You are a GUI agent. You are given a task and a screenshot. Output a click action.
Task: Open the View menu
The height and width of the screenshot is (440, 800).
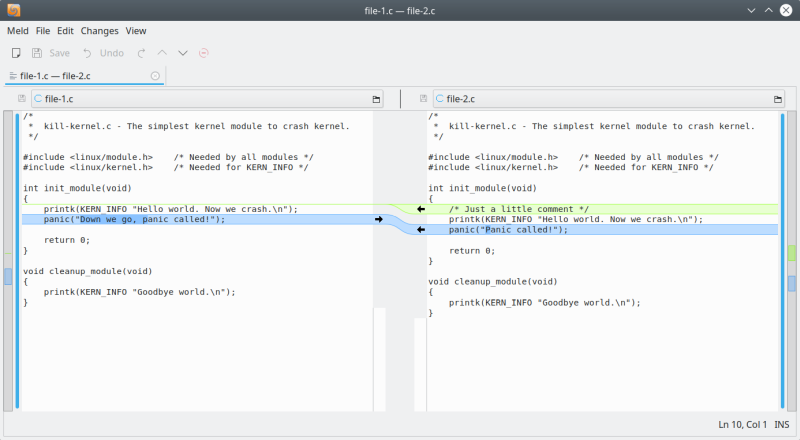point(136,31)
